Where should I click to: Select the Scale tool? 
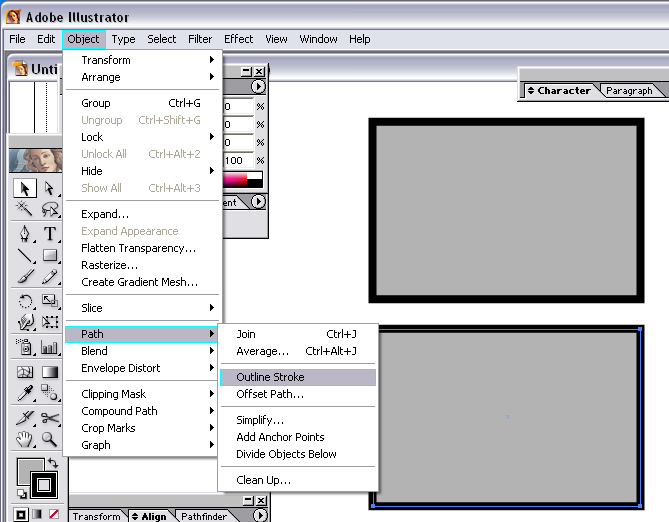click(50, 301)
